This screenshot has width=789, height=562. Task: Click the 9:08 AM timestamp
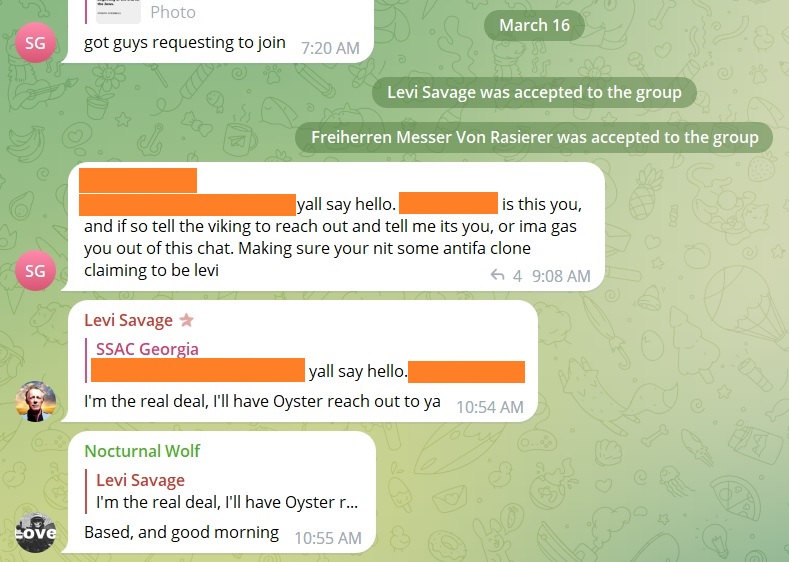tap(561, 276)
